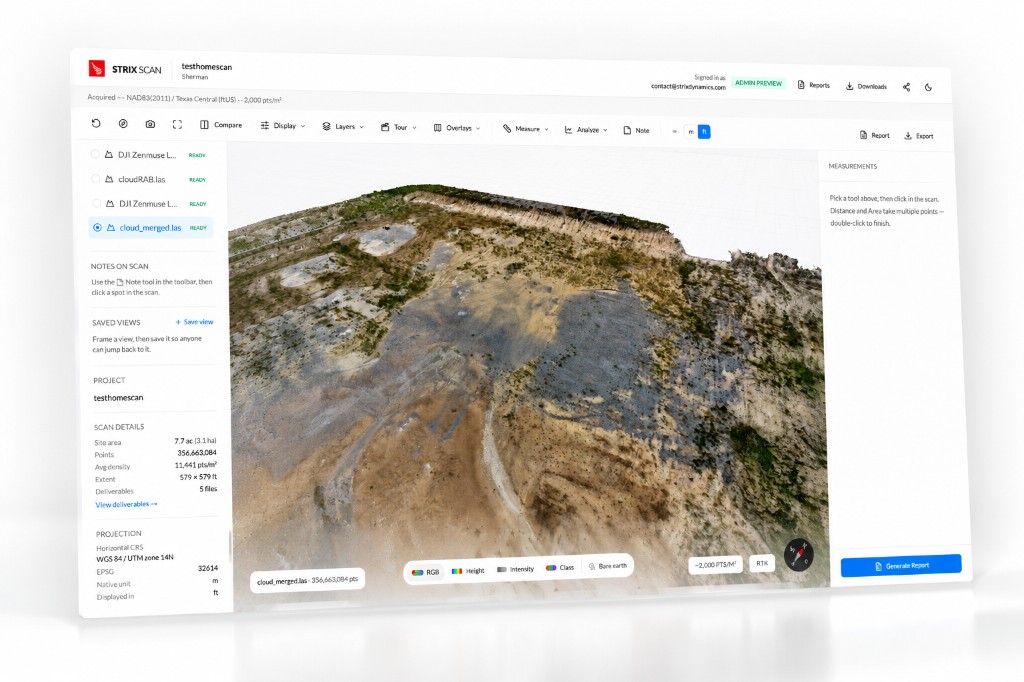The height and width of the screenshot is (682, 1024).
Task: Click the Site area value 7.7 ac
Action: coord(195,441)
